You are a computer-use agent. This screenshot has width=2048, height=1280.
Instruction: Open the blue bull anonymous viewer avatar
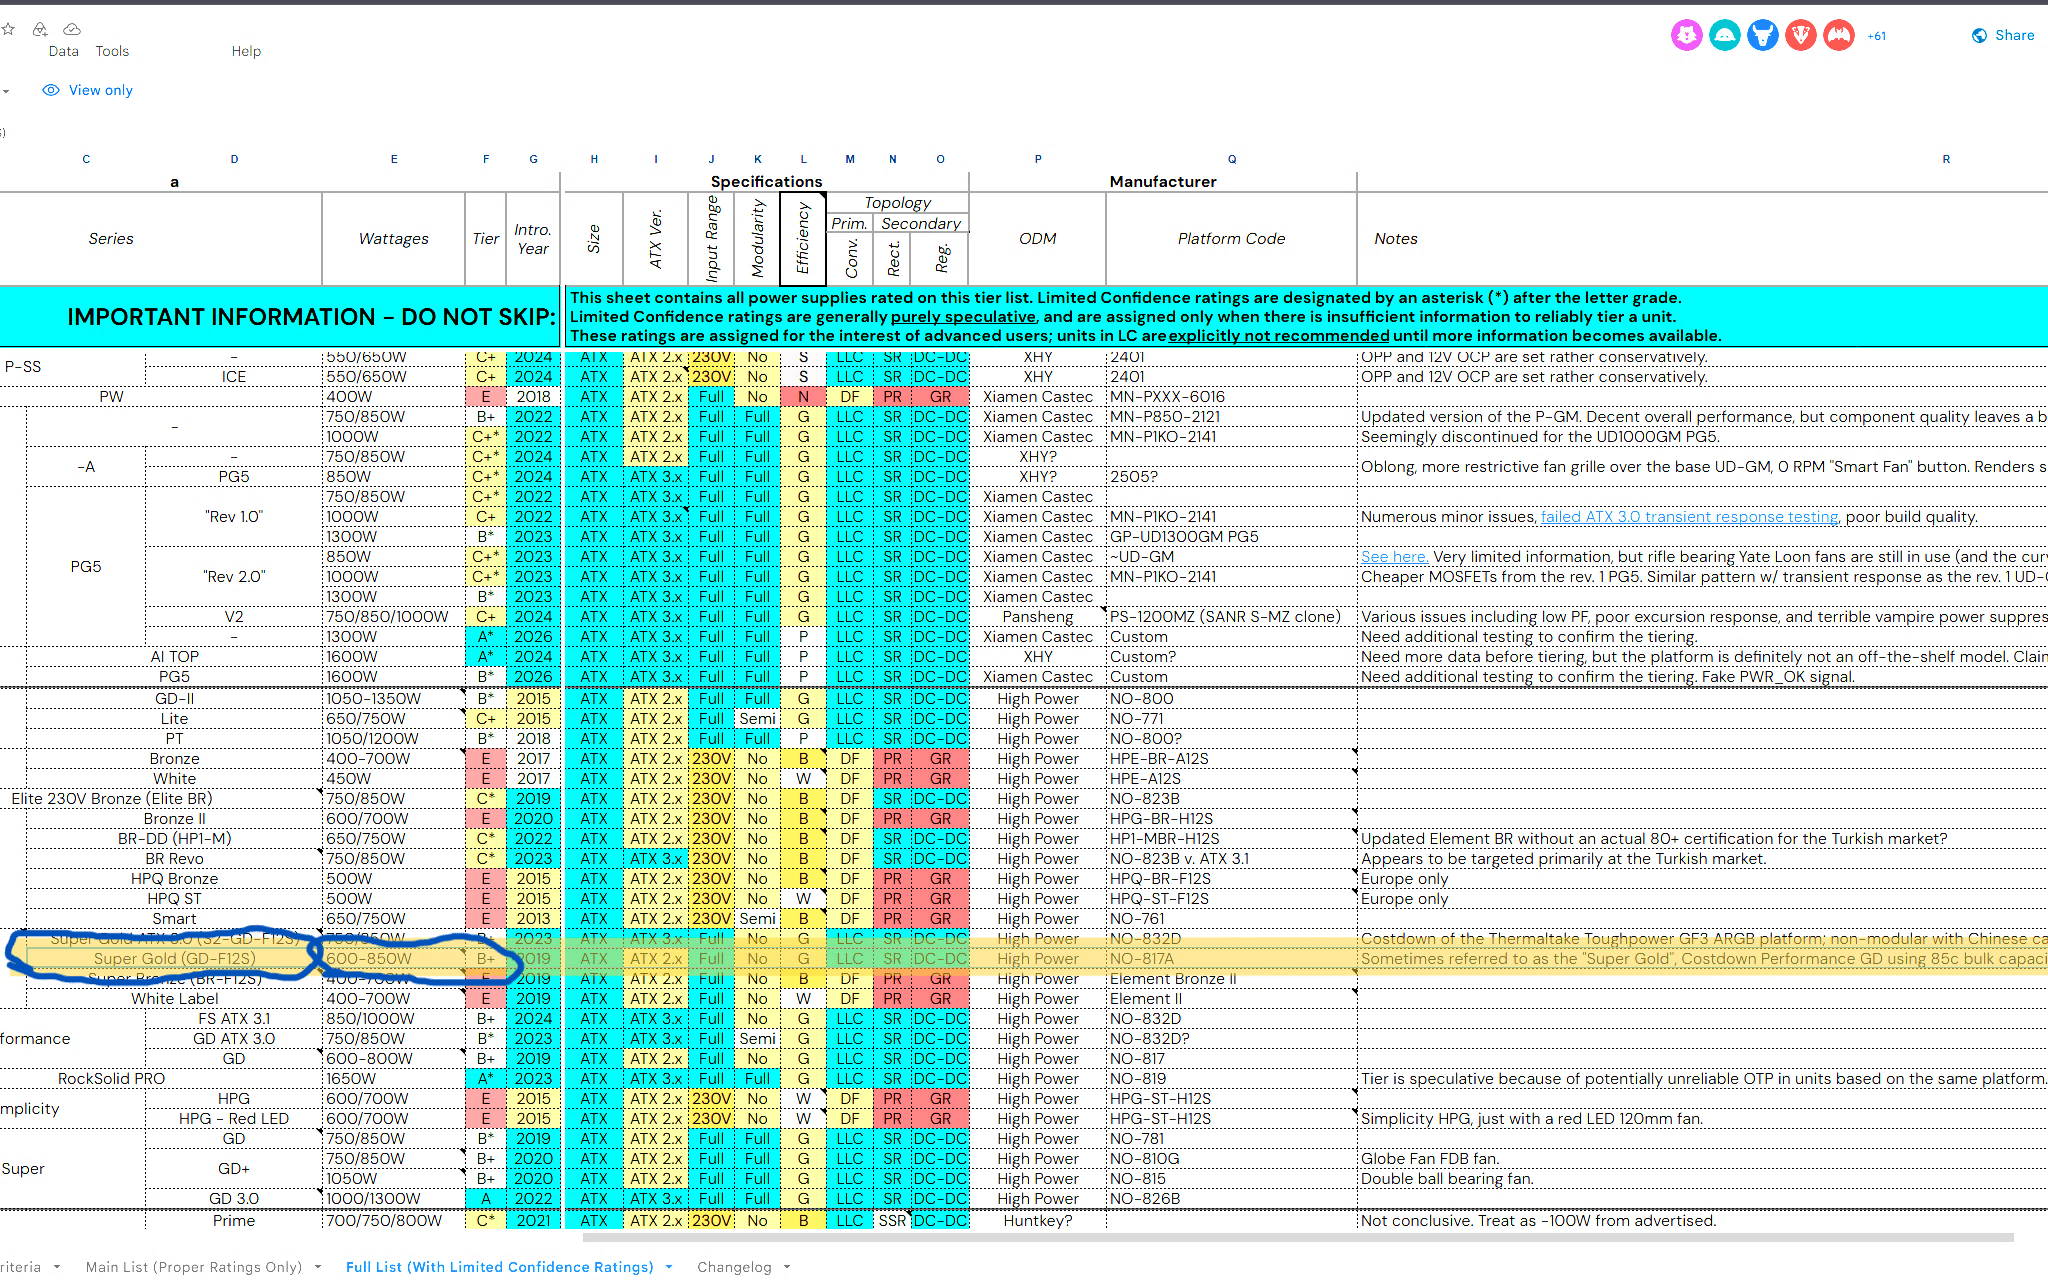(1763, 35)
